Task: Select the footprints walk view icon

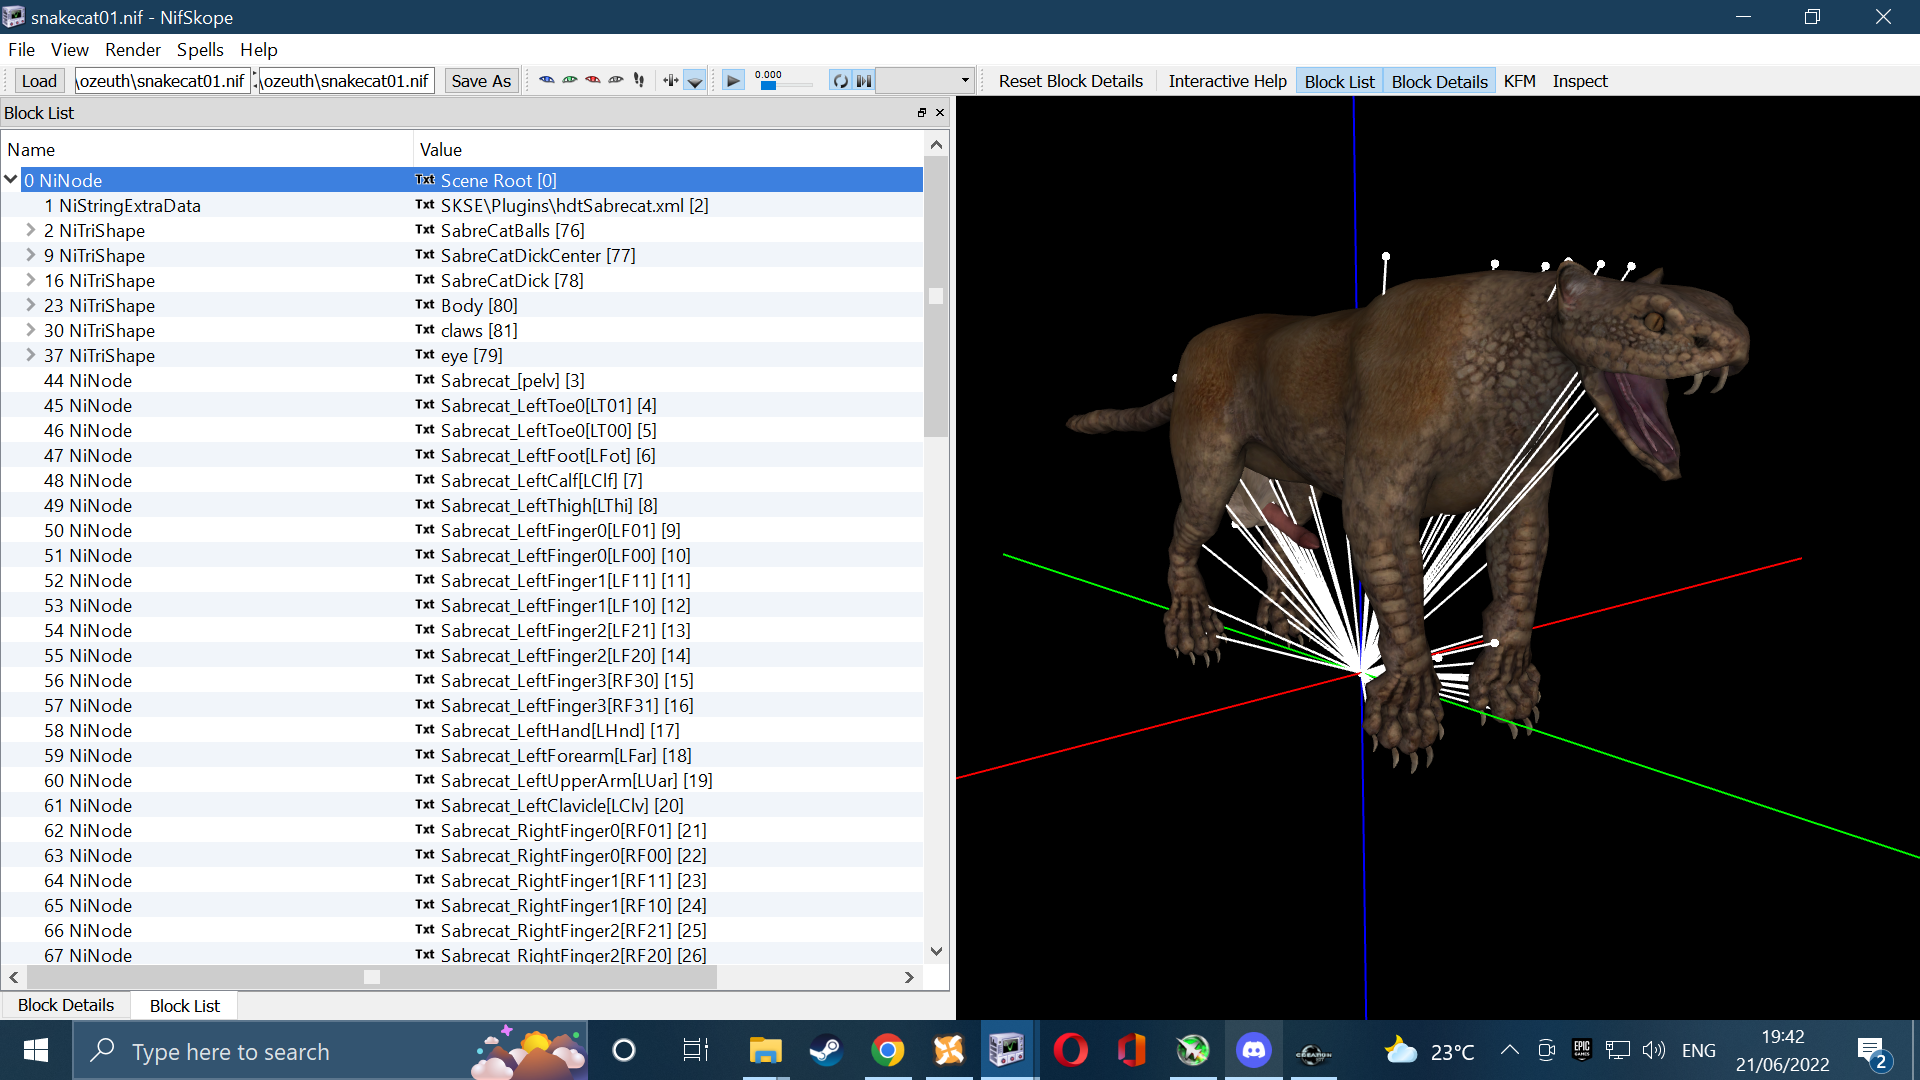Action: [x=639, y=80]
